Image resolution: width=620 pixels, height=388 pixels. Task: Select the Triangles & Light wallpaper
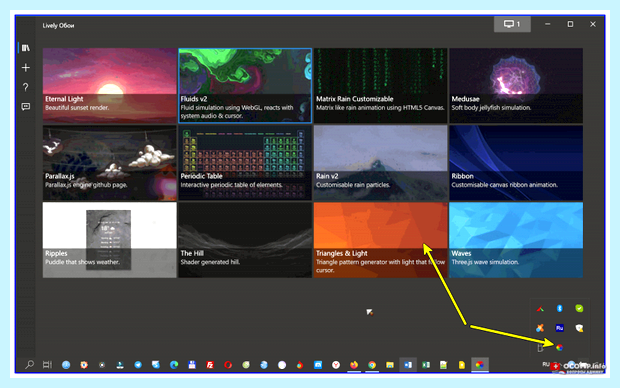[380, 240]
